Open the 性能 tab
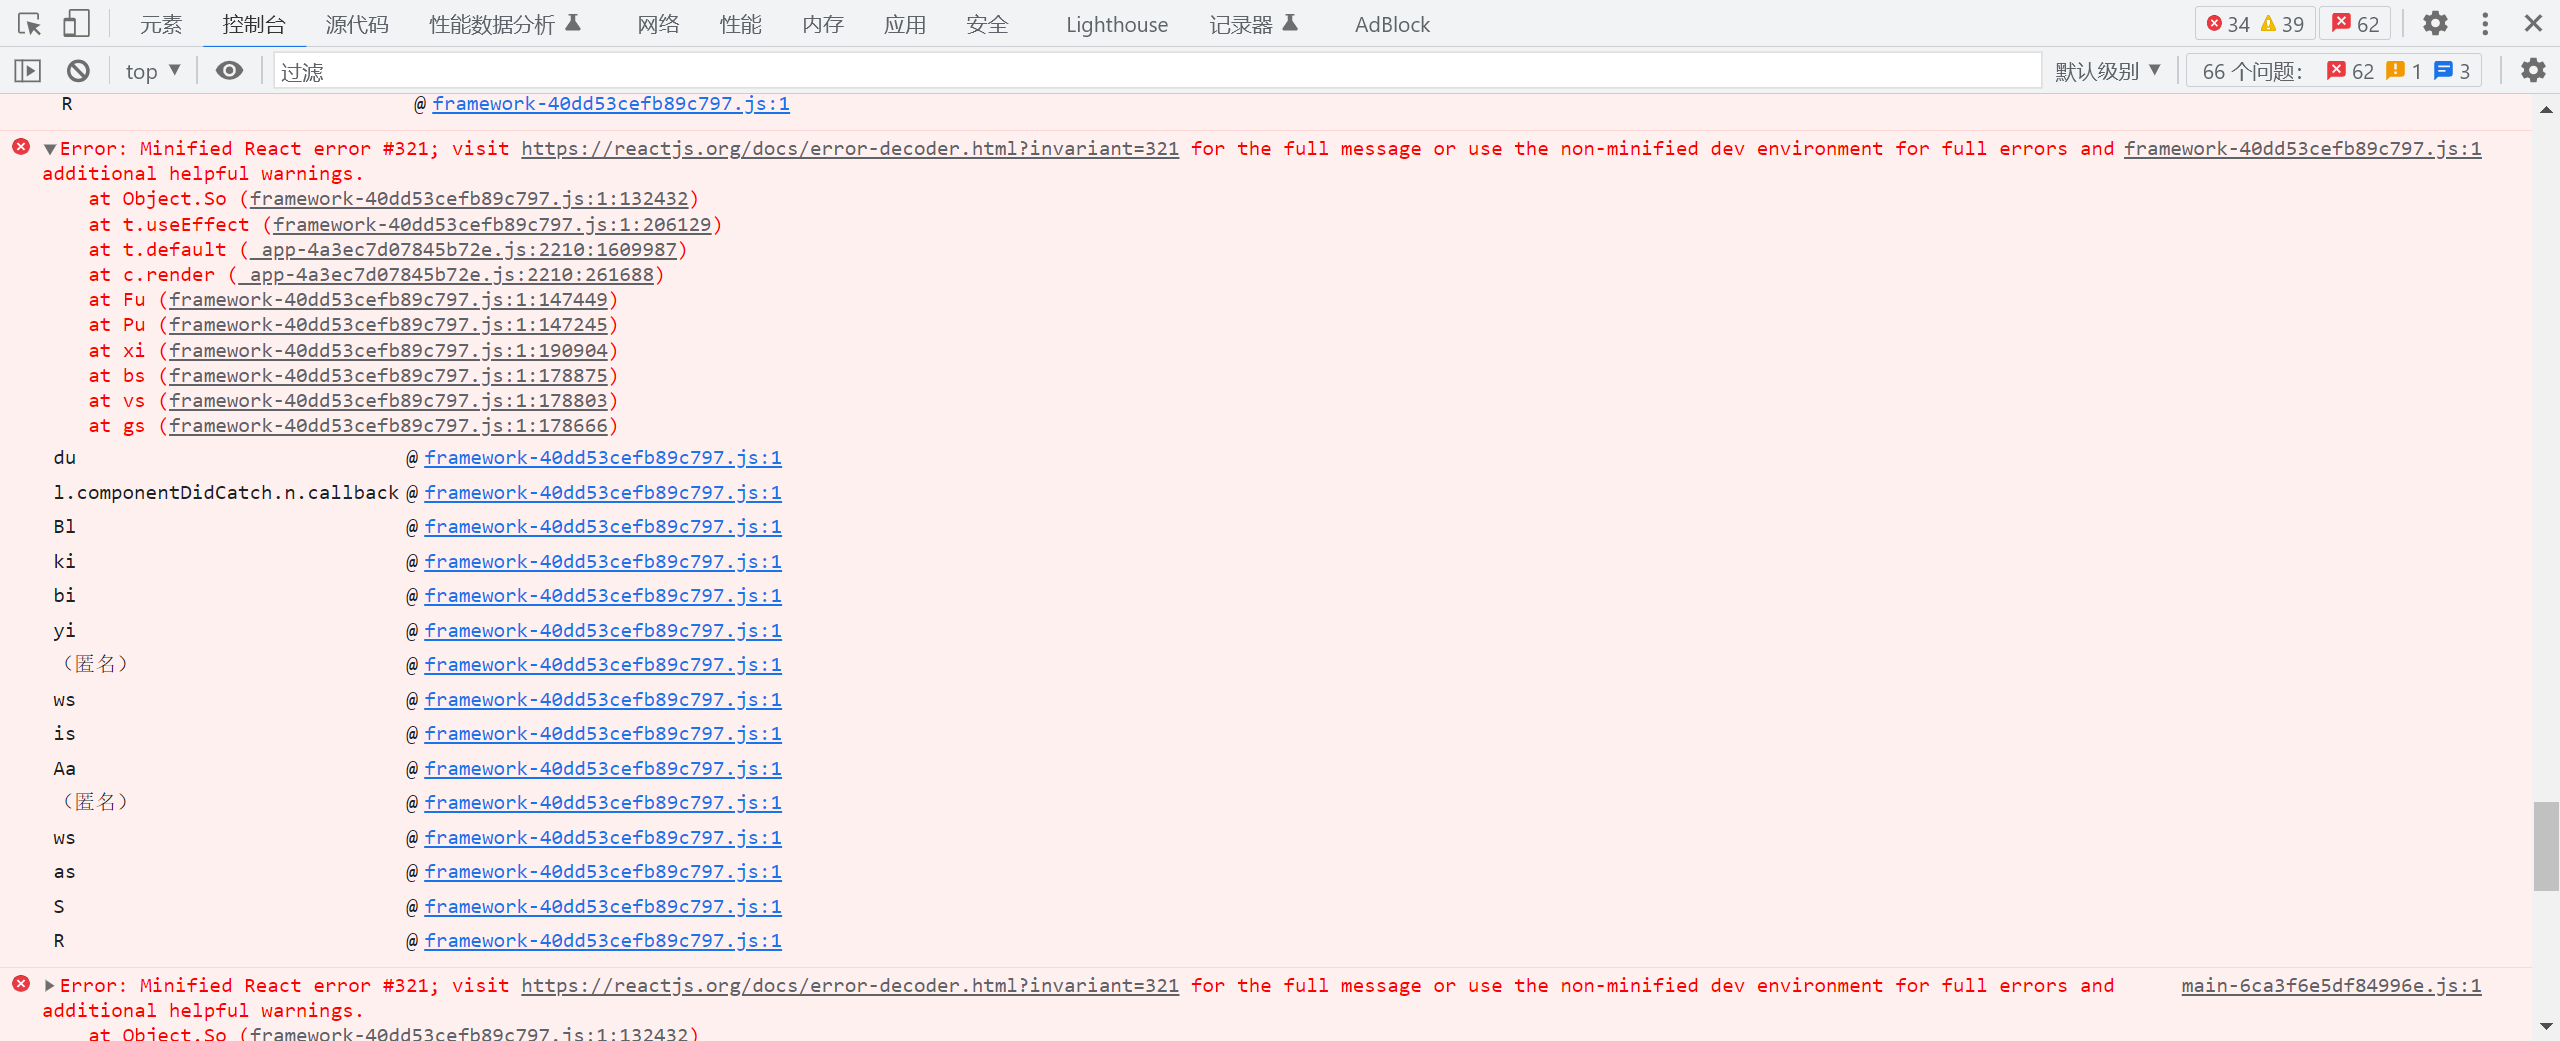 click(740, 25)
